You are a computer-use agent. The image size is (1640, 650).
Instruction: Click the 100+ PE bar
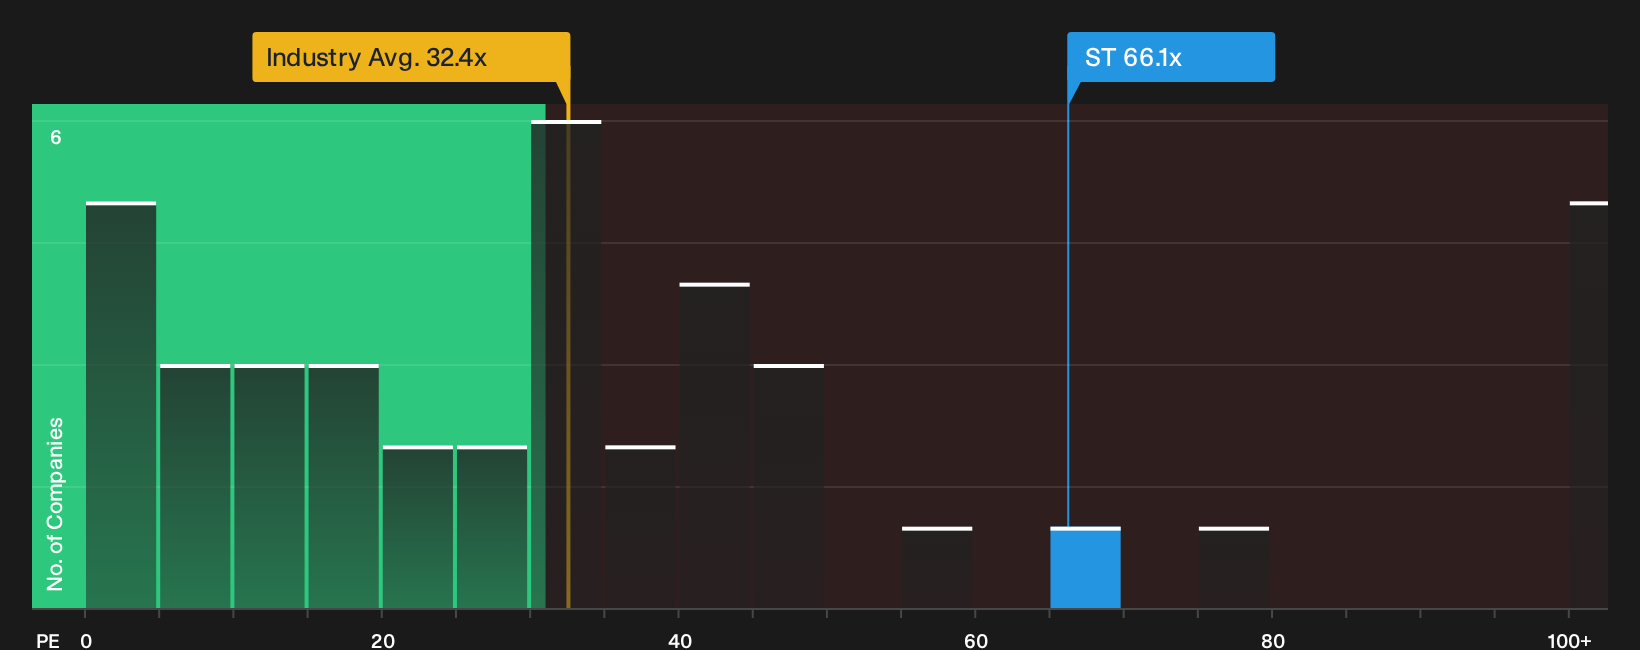(1589, 405)
